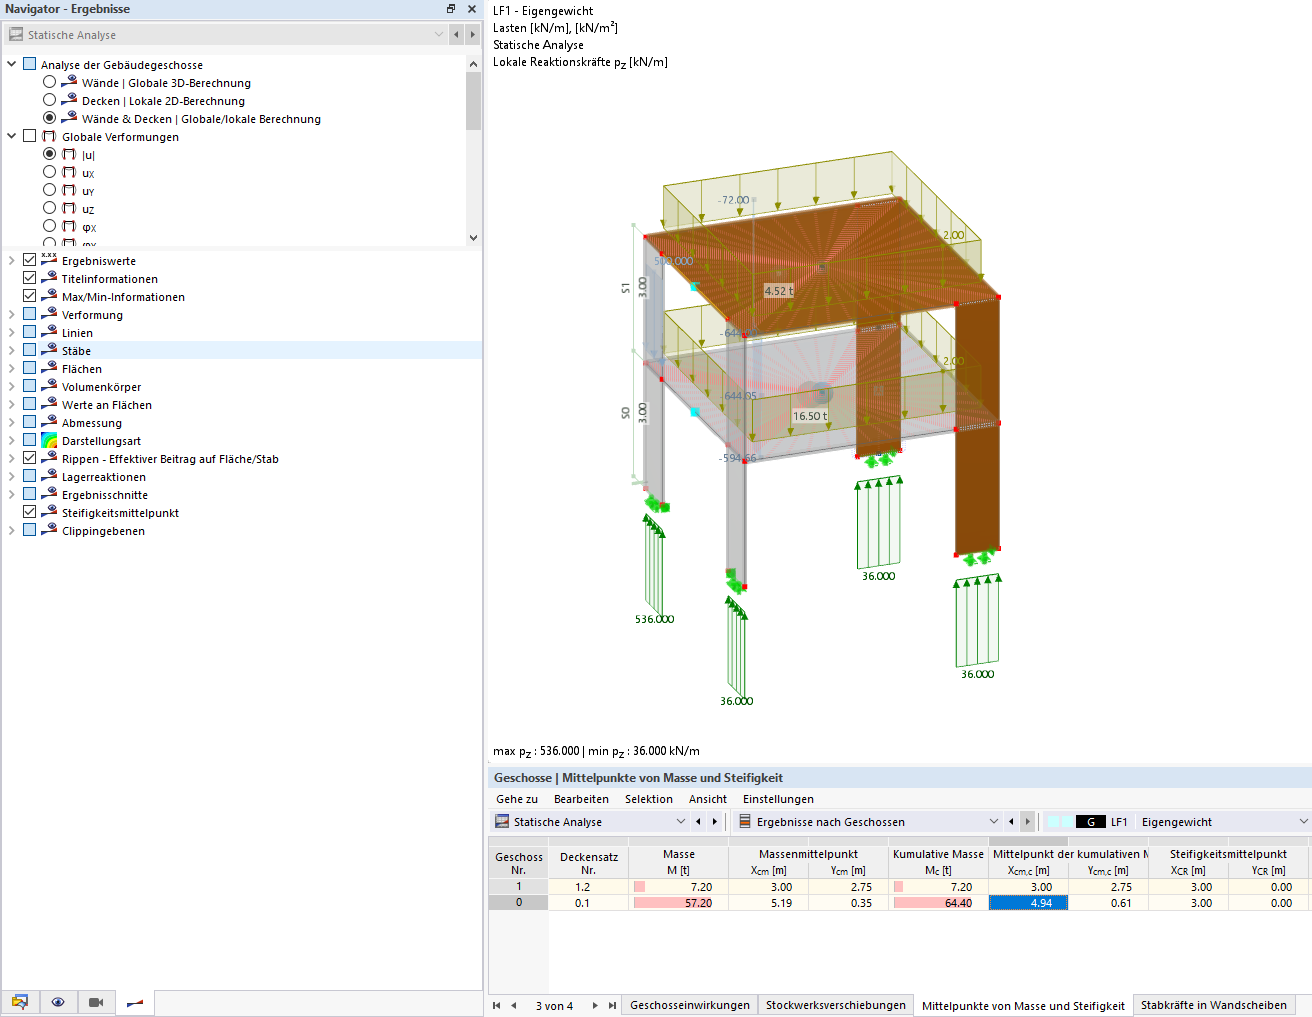1312x1017 pixels.
Task: Enable Verformung checkbox
Action: point(29,314)
